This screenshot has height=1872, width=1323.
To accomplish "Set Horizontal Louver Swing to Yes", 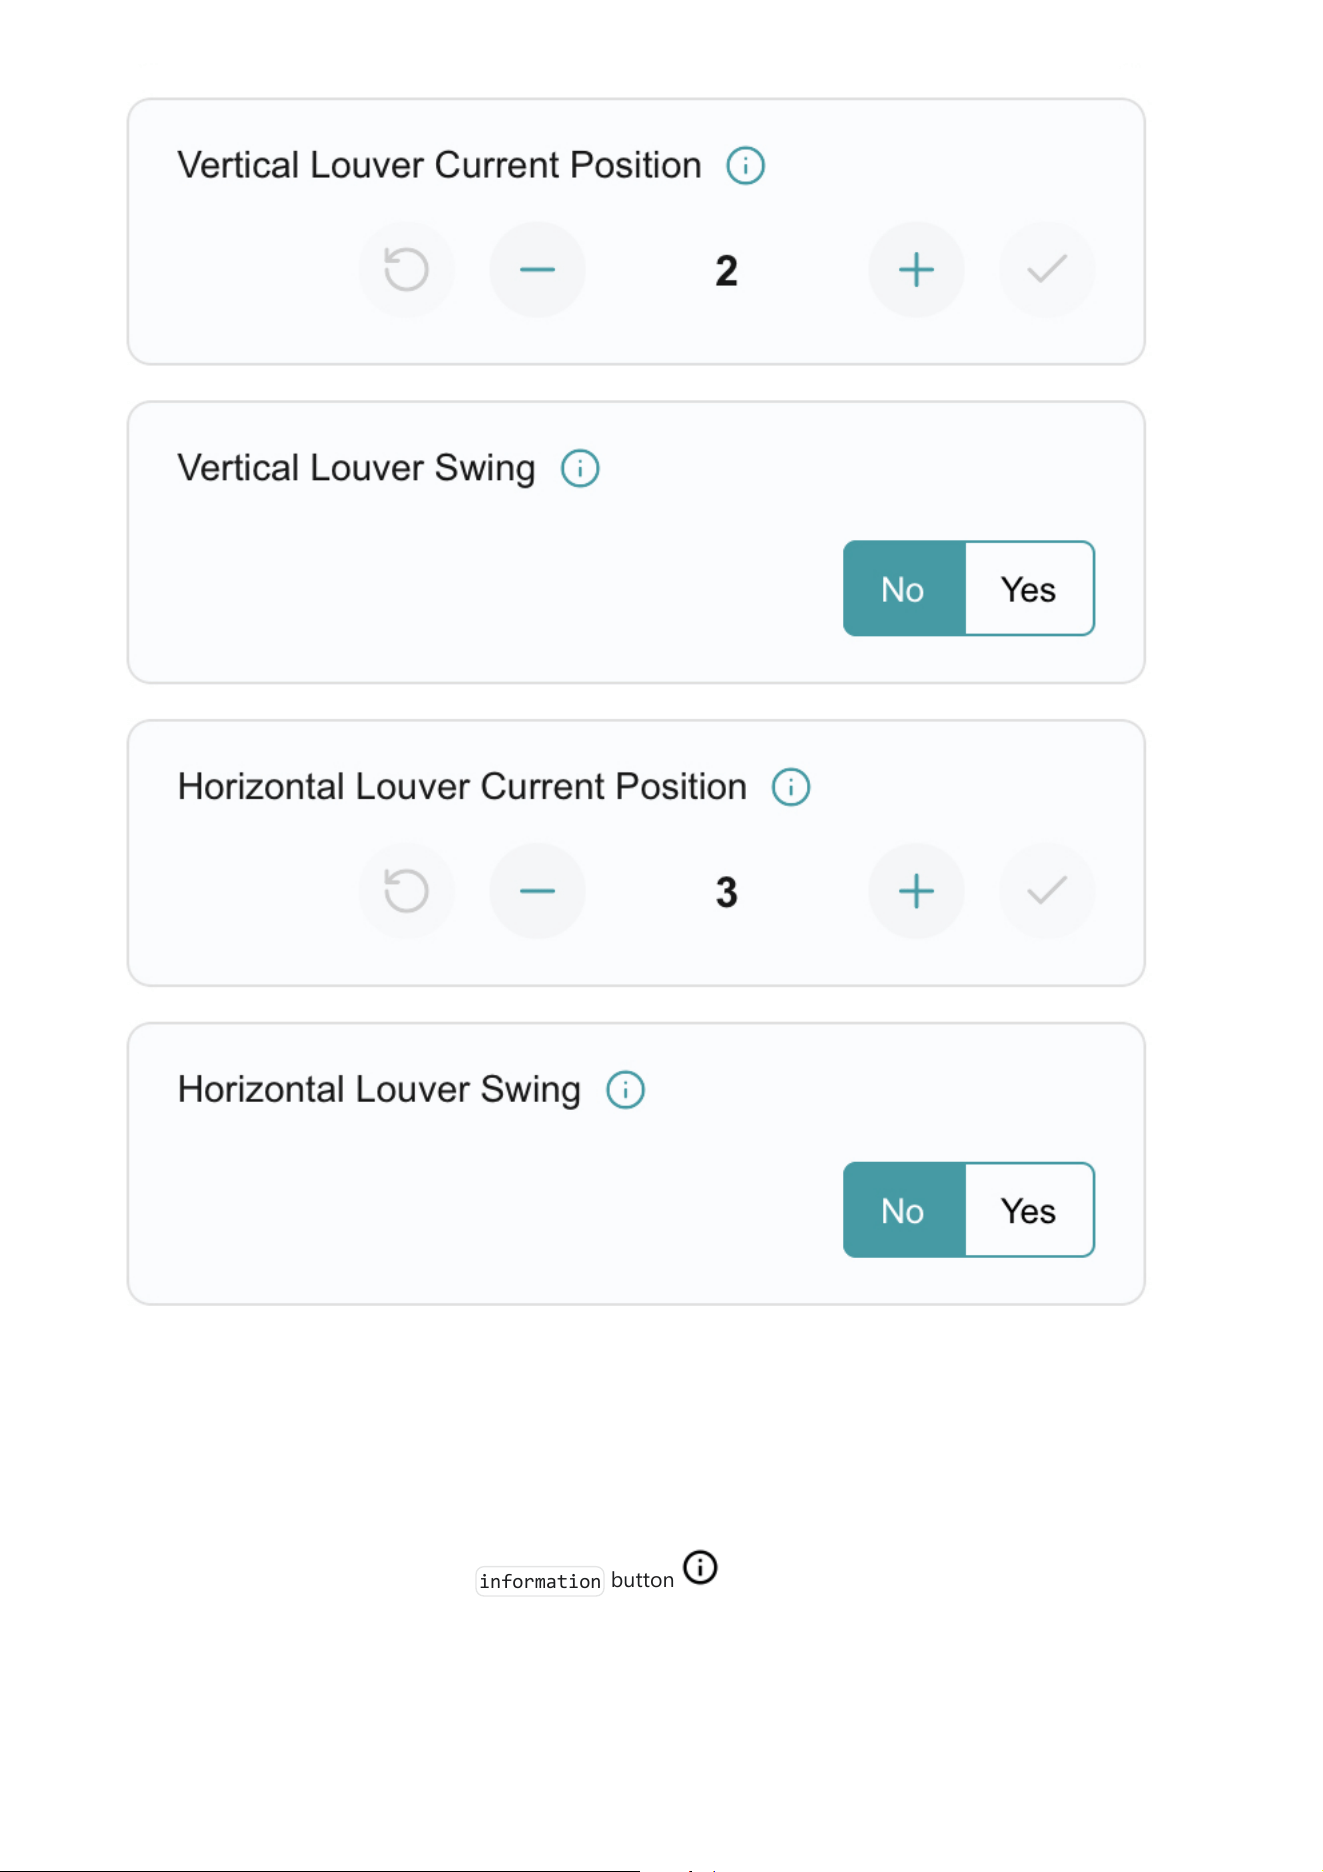I will pos(1029,1210).
